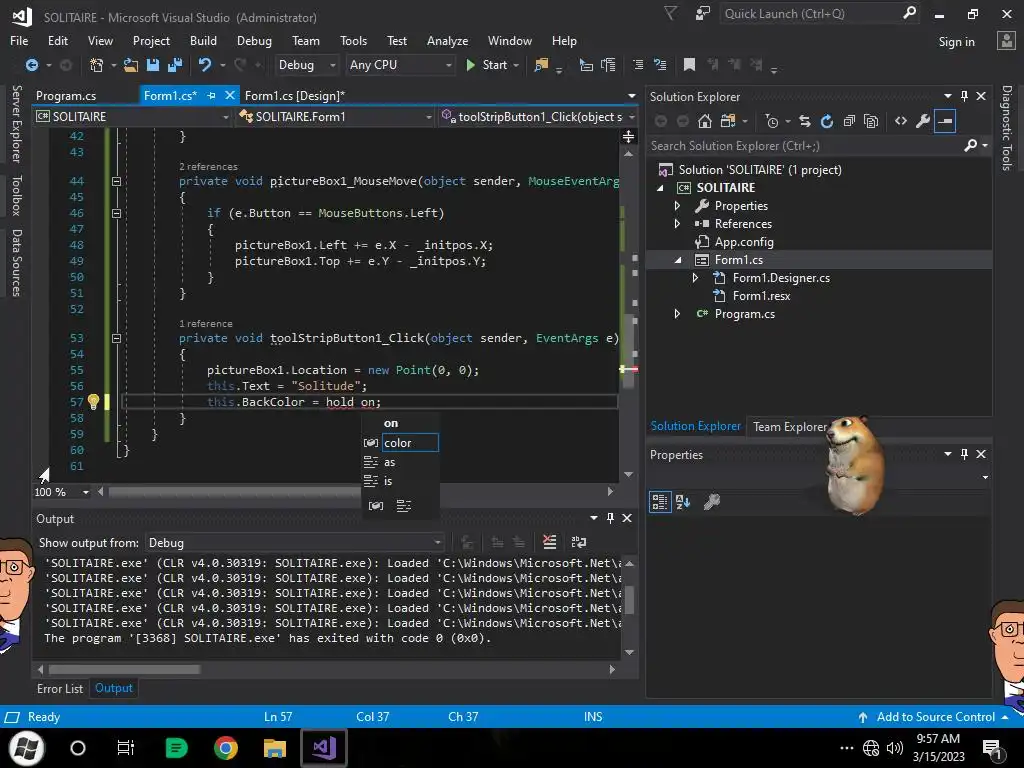1024x768 pixels.
Task: Click Visual Studio icon on taskbar
Action: [x=324, y=748]
